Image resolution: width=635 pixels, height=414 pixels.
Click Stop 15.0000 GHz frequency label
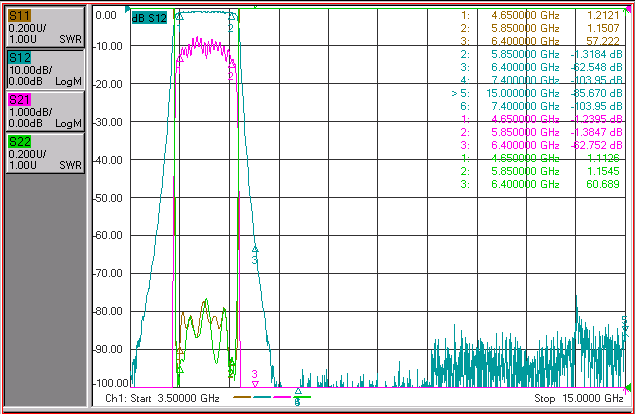click(x=579, y=398)
